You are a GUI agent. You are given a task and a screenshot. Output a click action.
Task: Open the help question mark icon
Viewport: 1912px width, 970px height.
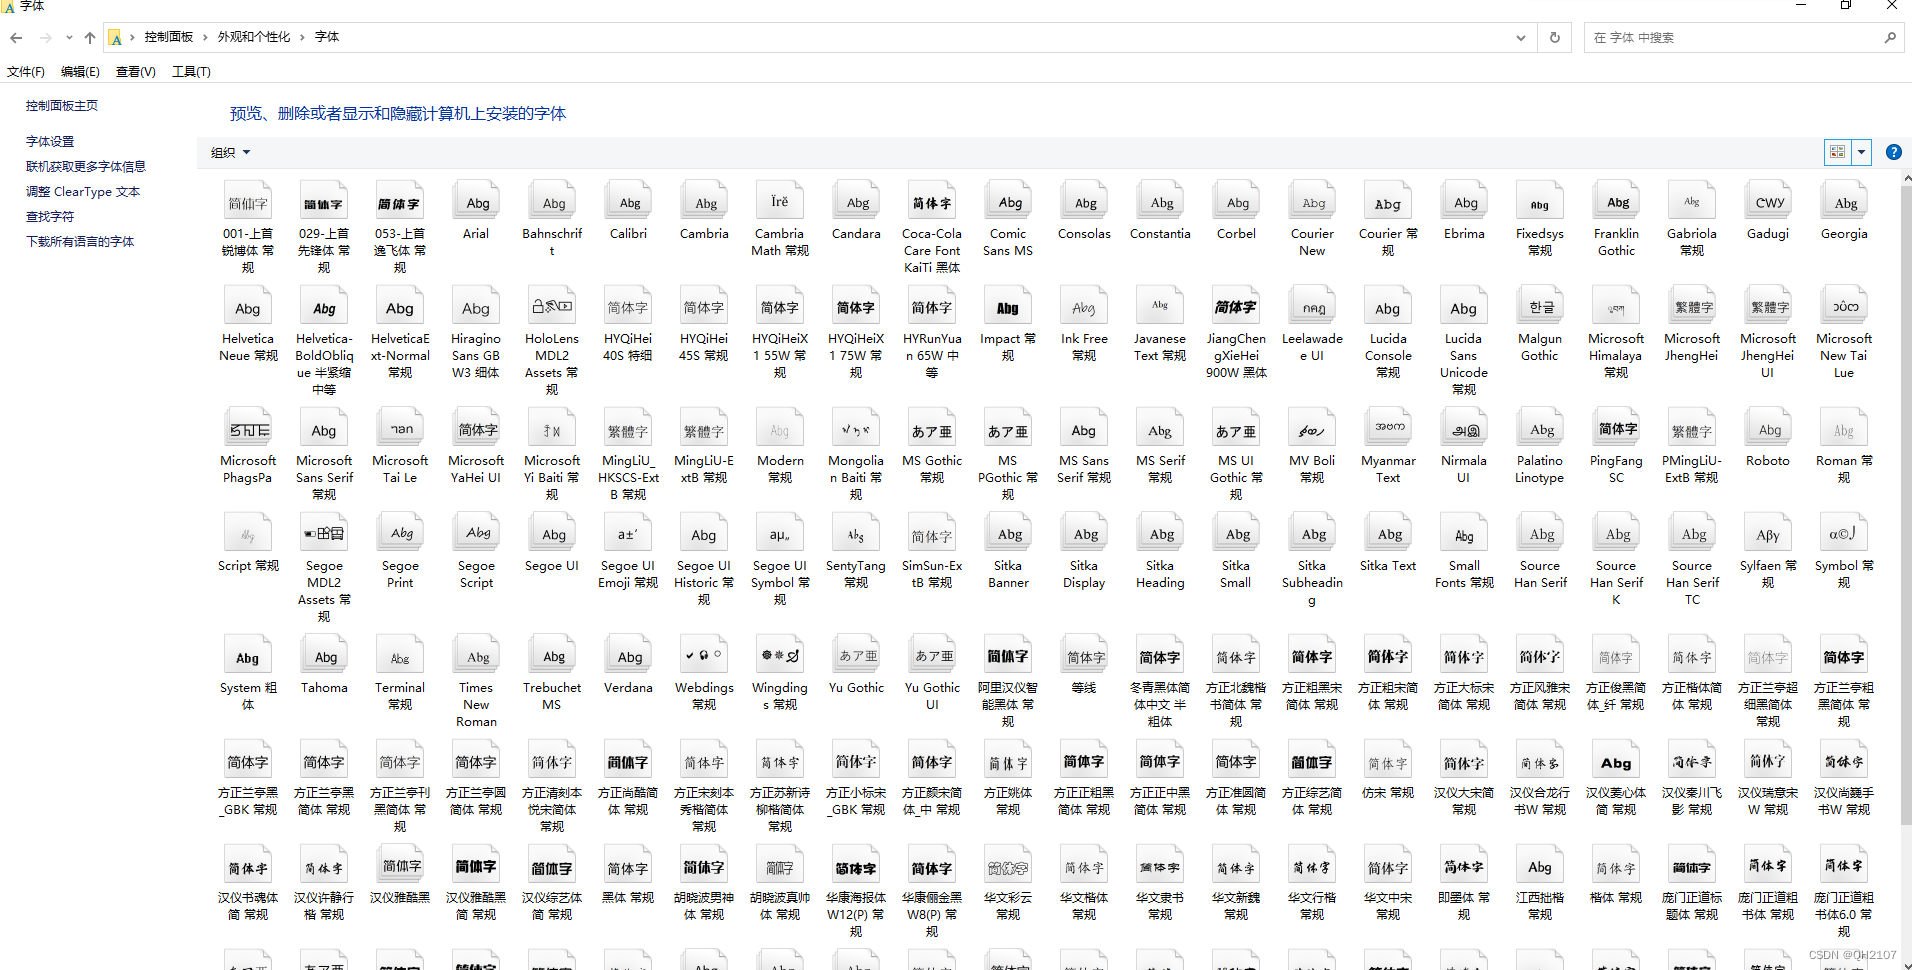[1894, 152]
